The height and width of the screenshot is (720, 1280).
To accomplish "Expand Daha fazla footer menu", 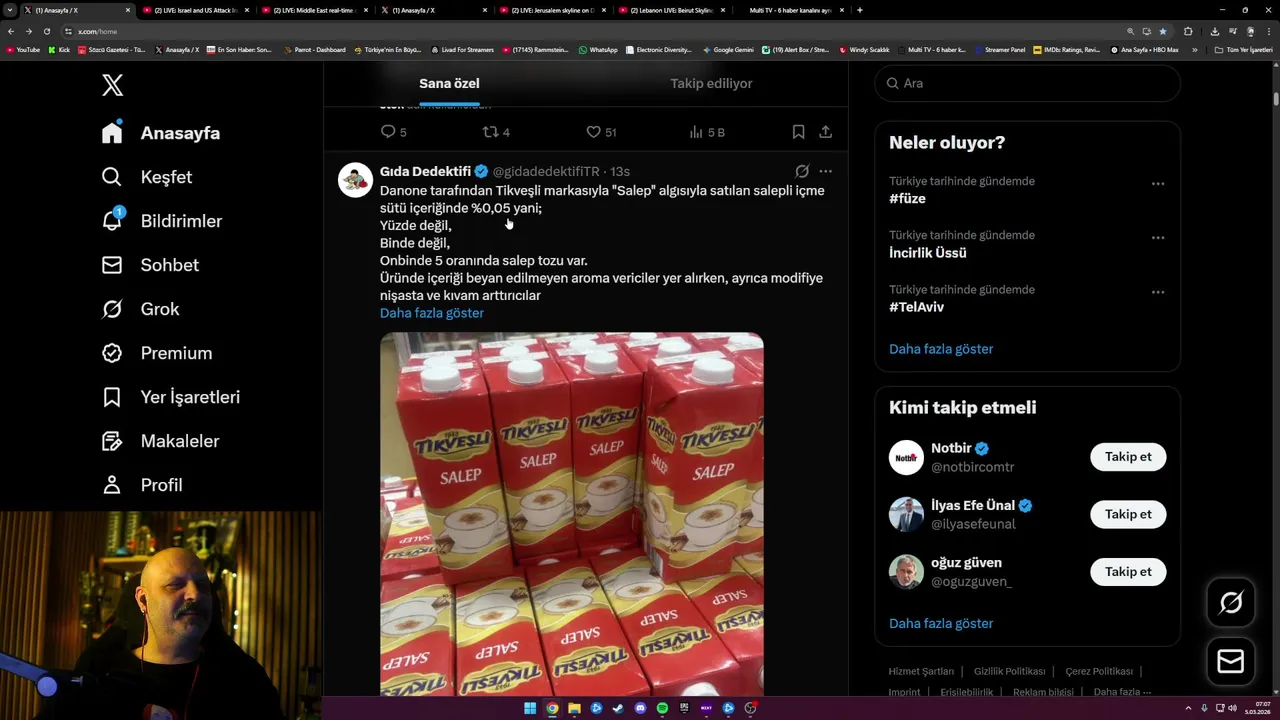I will [1122, 692].
